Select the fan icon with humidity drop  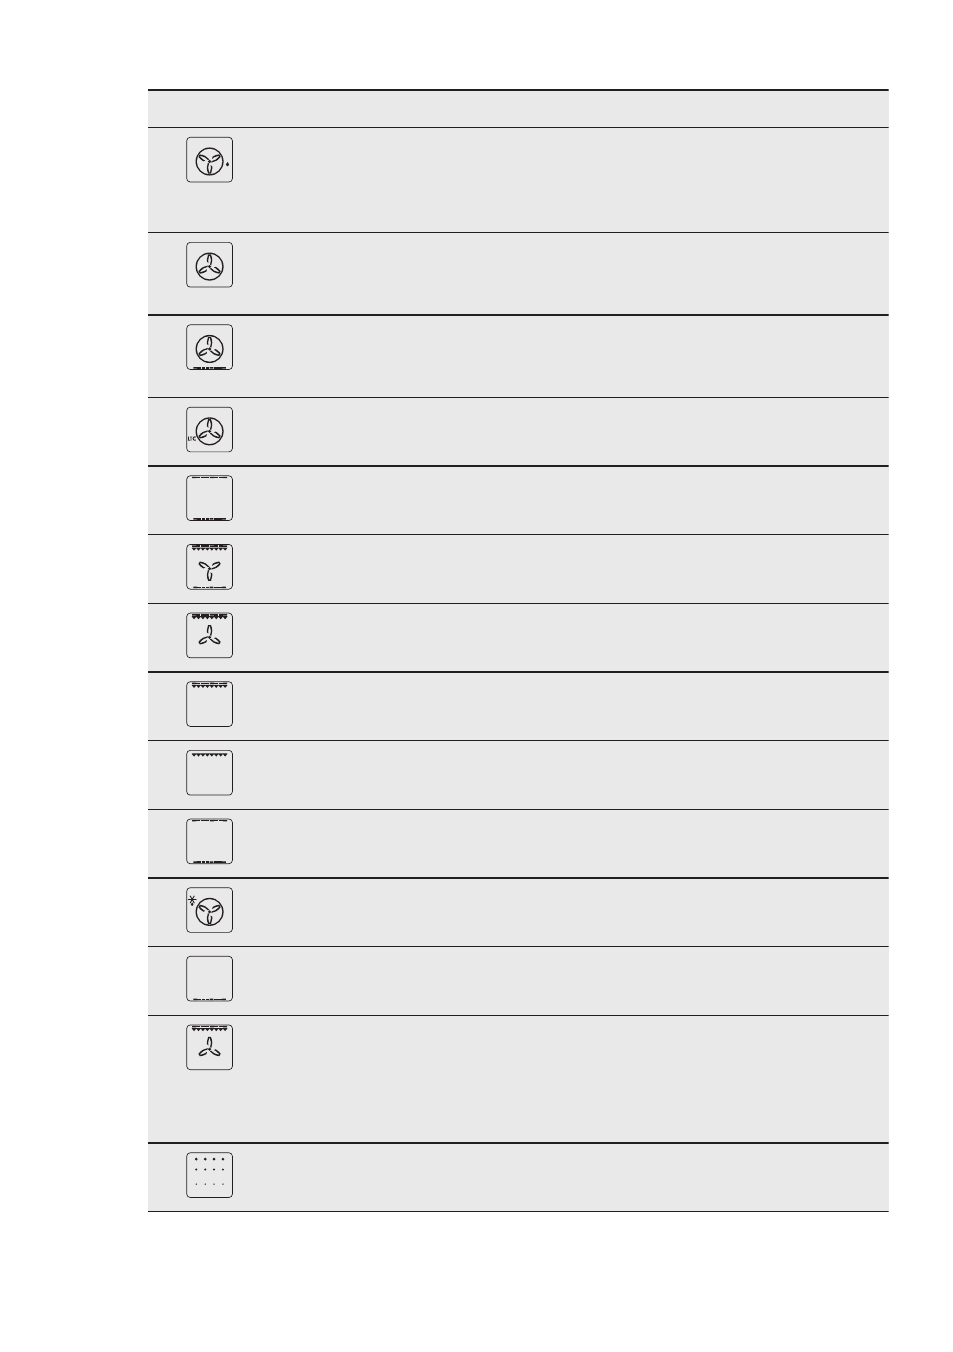(x=209, y=160)
